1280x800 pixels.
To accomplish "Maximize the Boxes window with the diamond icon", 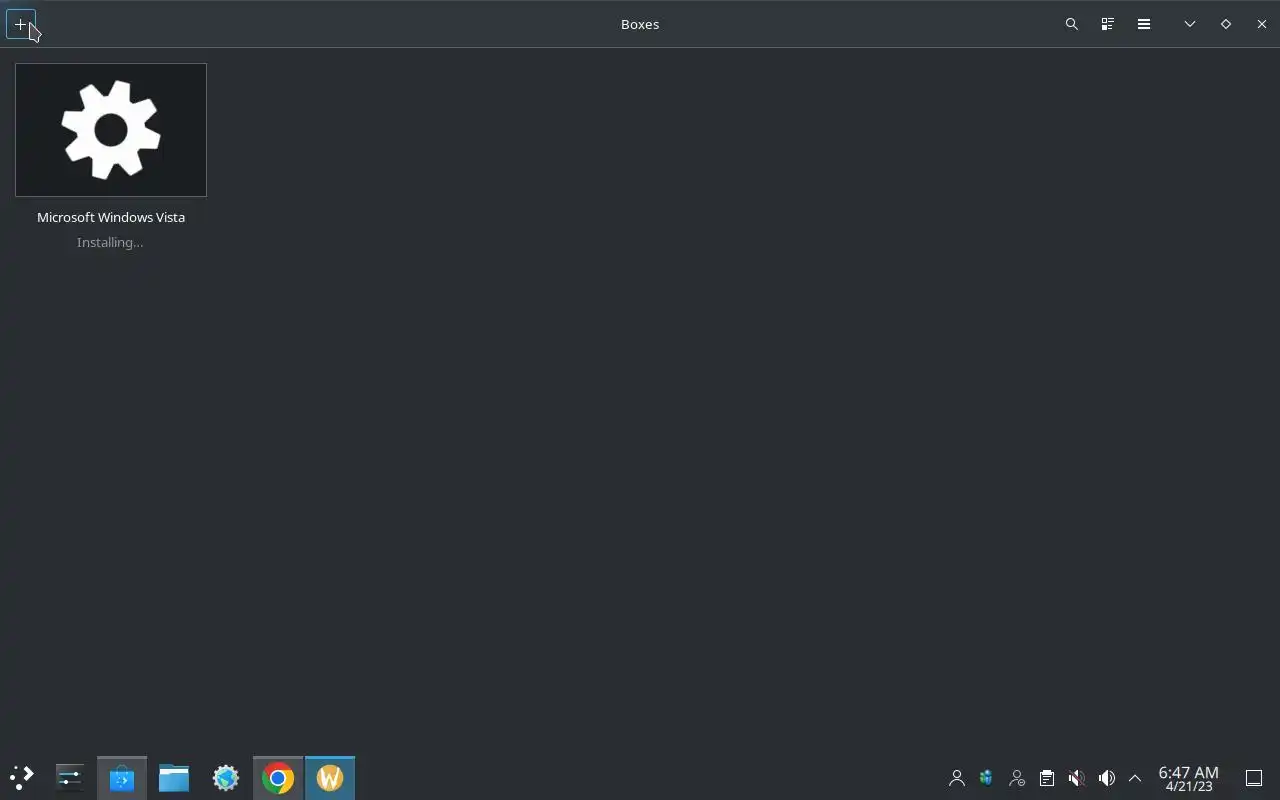I will coord(1226,24).
